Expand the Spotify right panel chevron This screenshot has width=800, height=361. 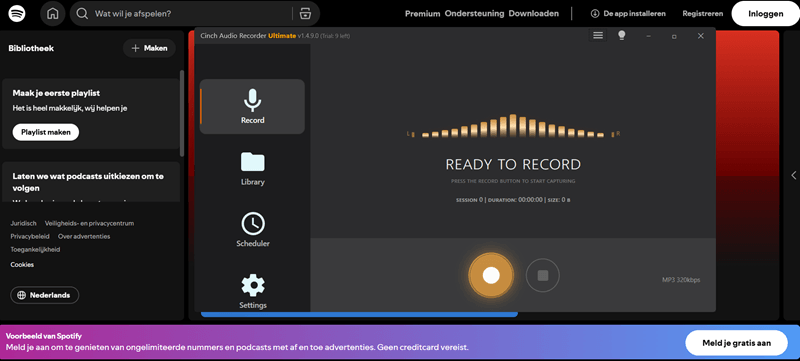click(x=793, y=175)
